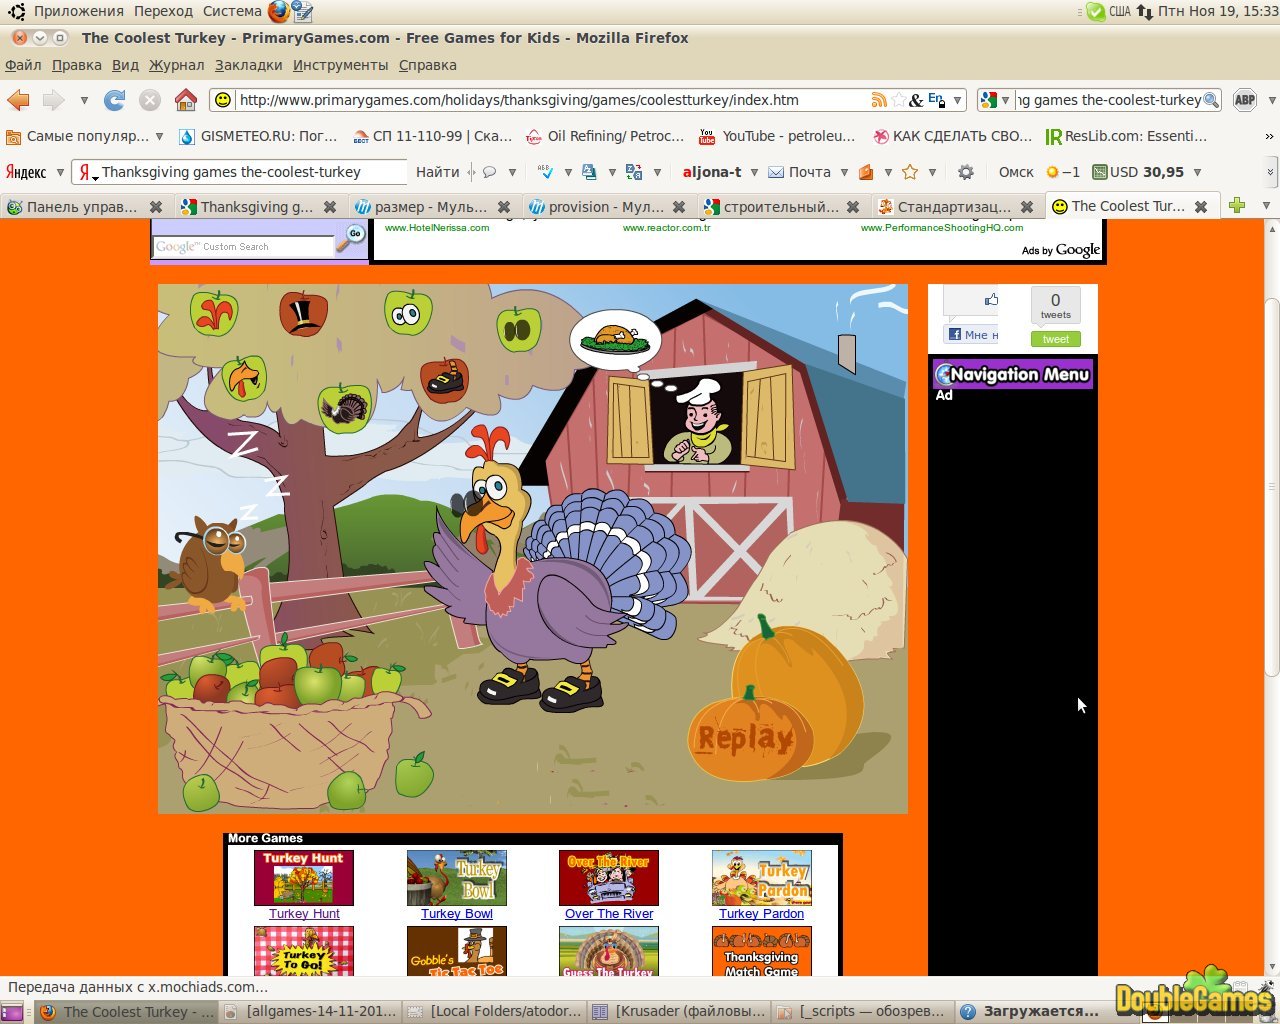The image size is (1280, 1024).
Task: Go back with the browser Back arrow
Action: coord(19,100)
